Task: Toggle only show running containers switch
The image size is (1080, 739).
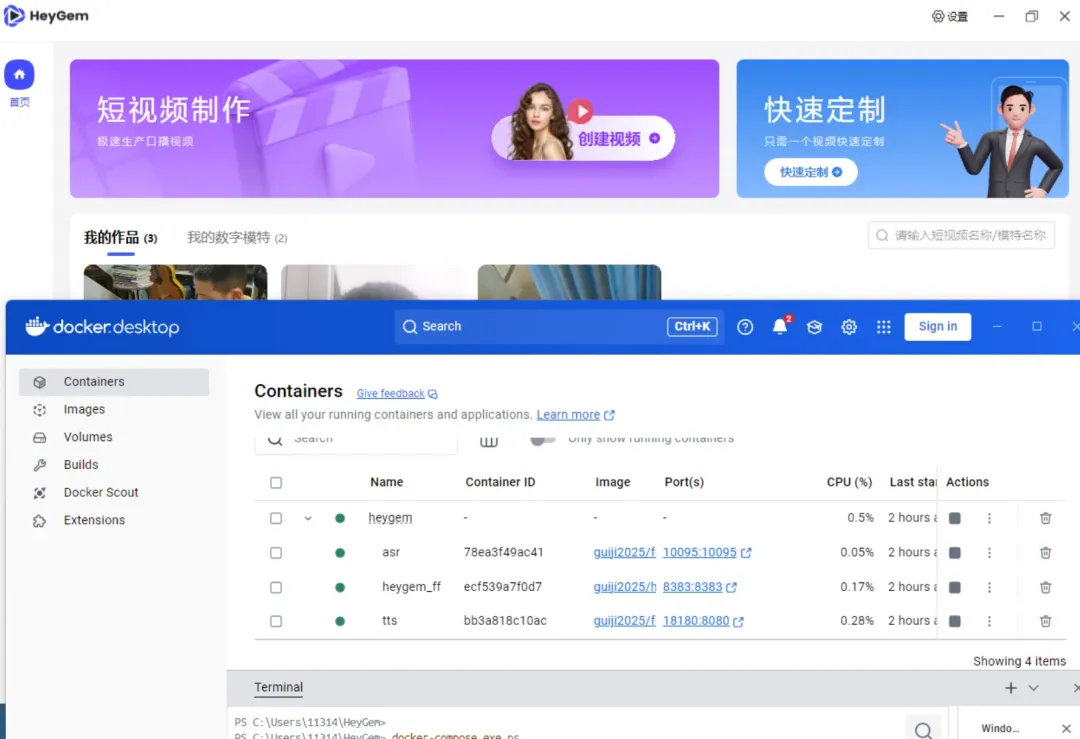Action: (x=543, y=440)
